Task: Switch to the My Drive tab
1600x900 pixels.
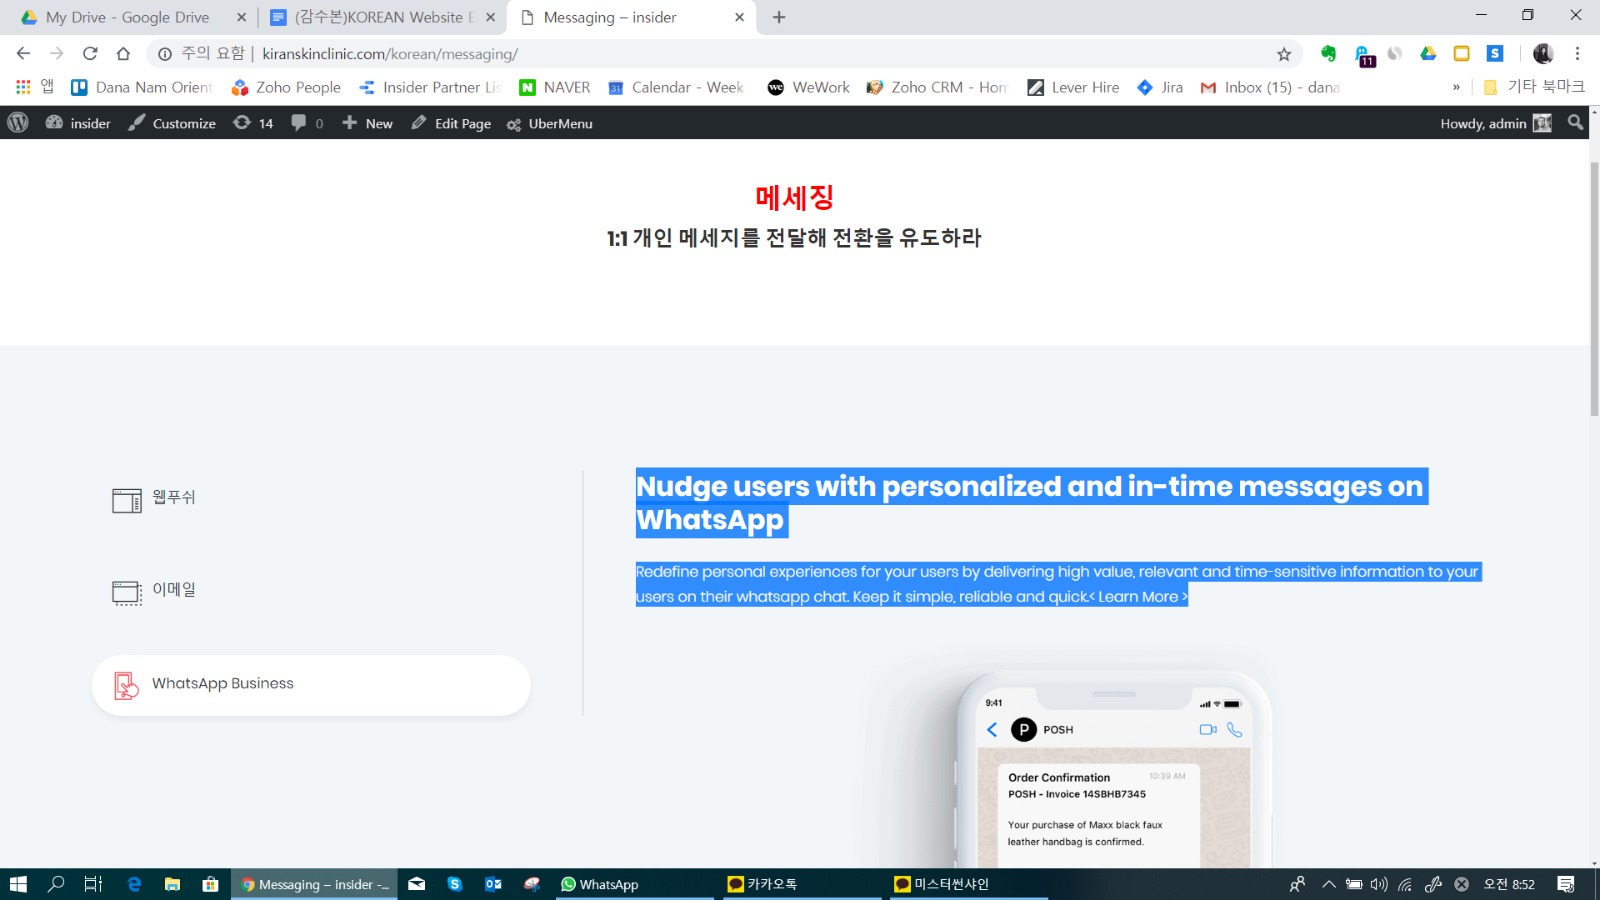Action: point(127,17)
